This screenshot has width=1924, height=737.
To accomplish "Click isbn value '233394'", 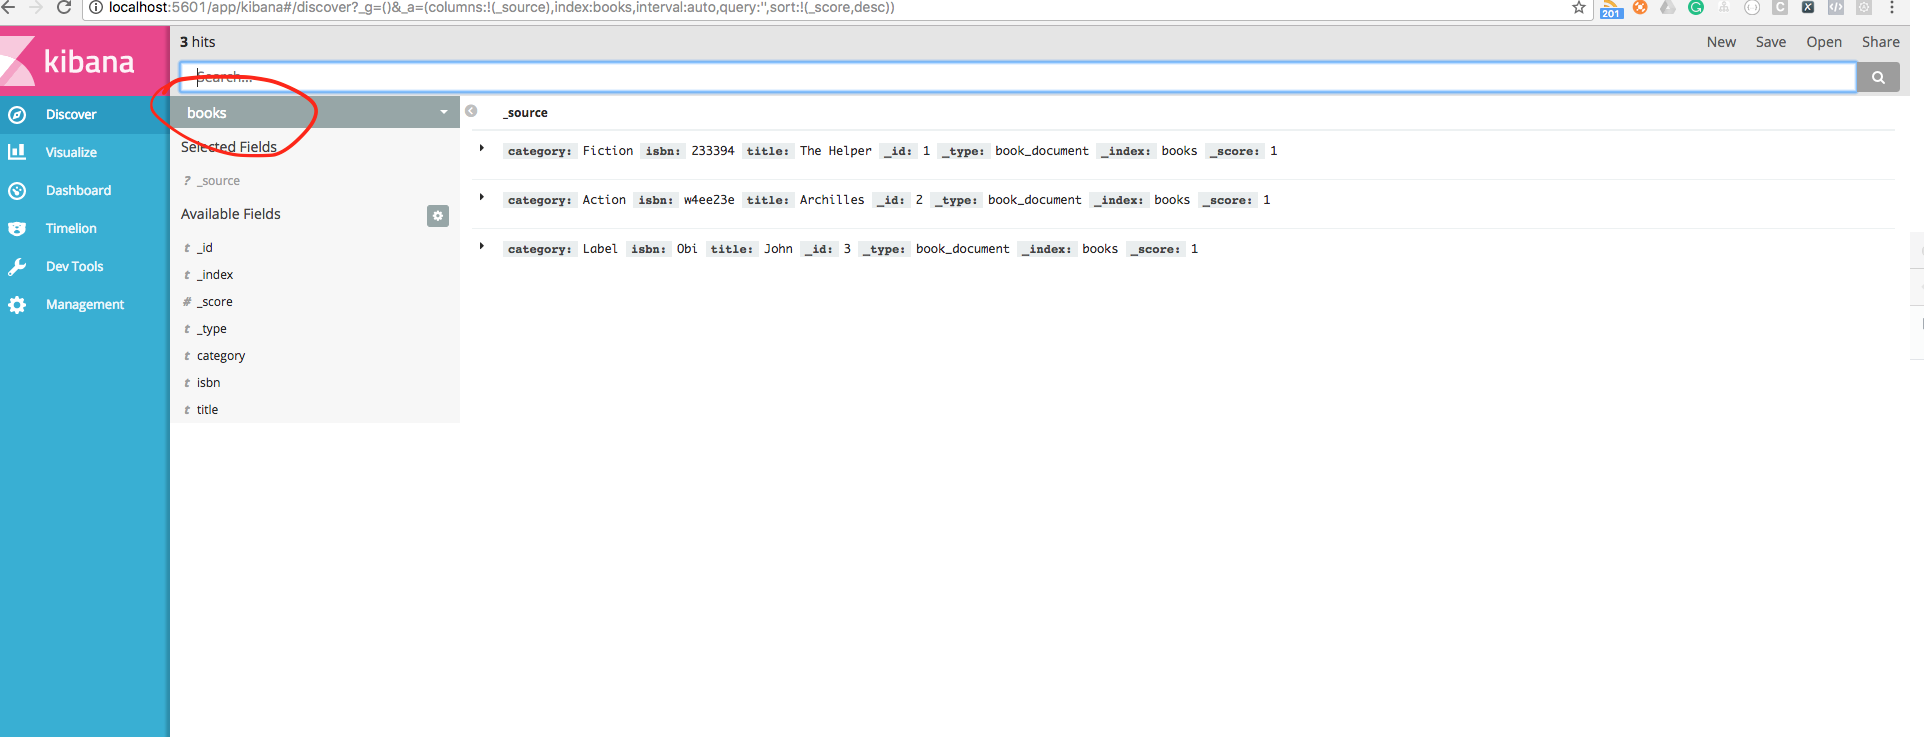I will click(713, 151).
